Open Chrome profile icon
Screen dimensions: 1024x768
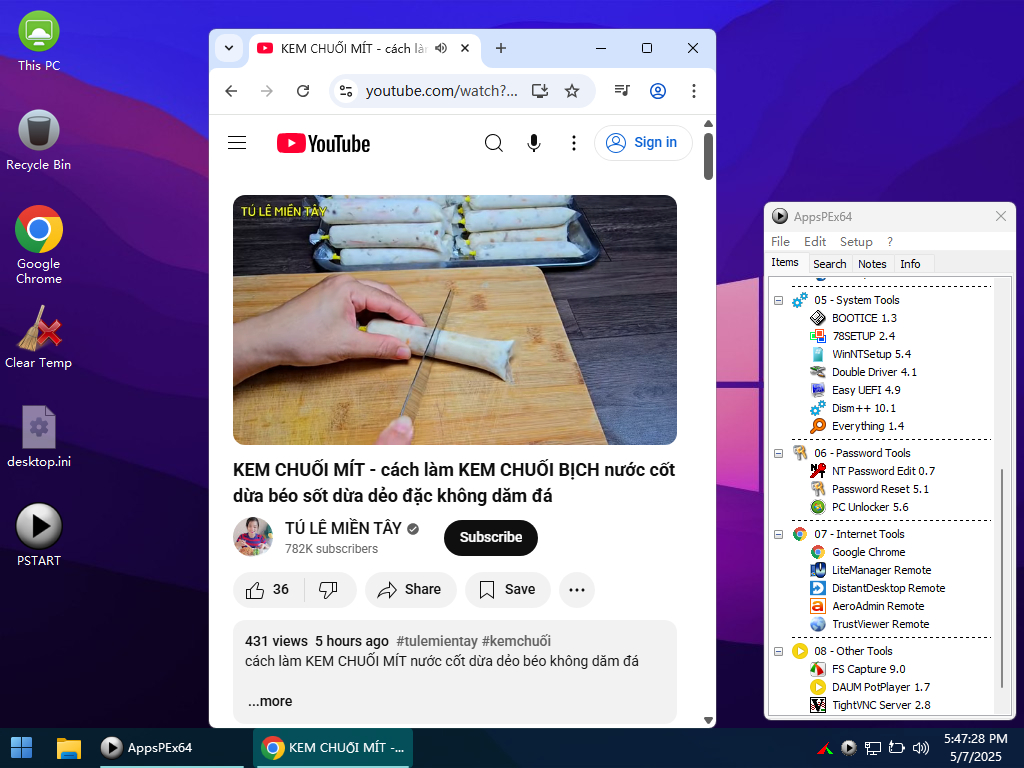(658, 91)
